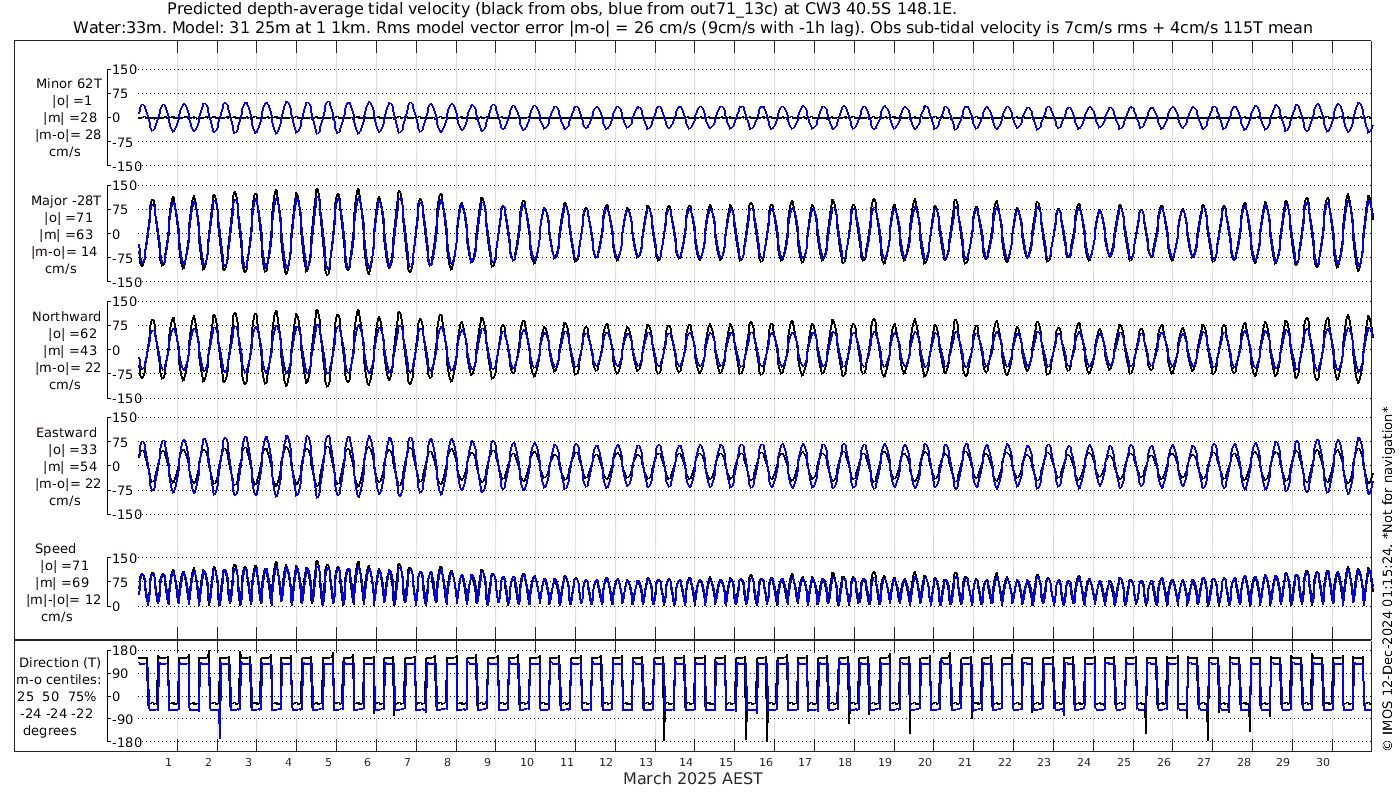Click the subtitle line starting 'Water:33m. Model:'
The height and width of the screenshot is (800, 1400).
pos(693,27)
